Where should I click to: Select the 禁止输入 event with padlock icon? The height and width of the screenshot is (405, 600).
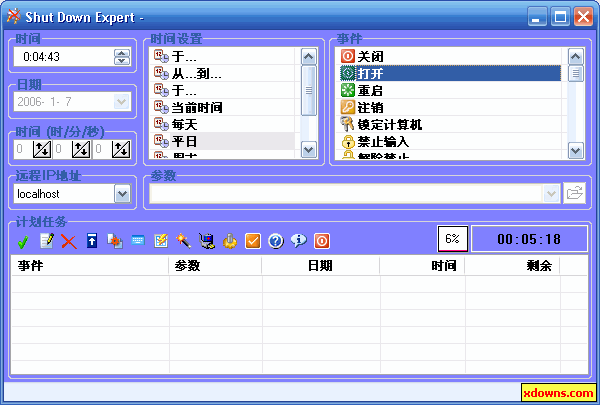tap(450, 142)
